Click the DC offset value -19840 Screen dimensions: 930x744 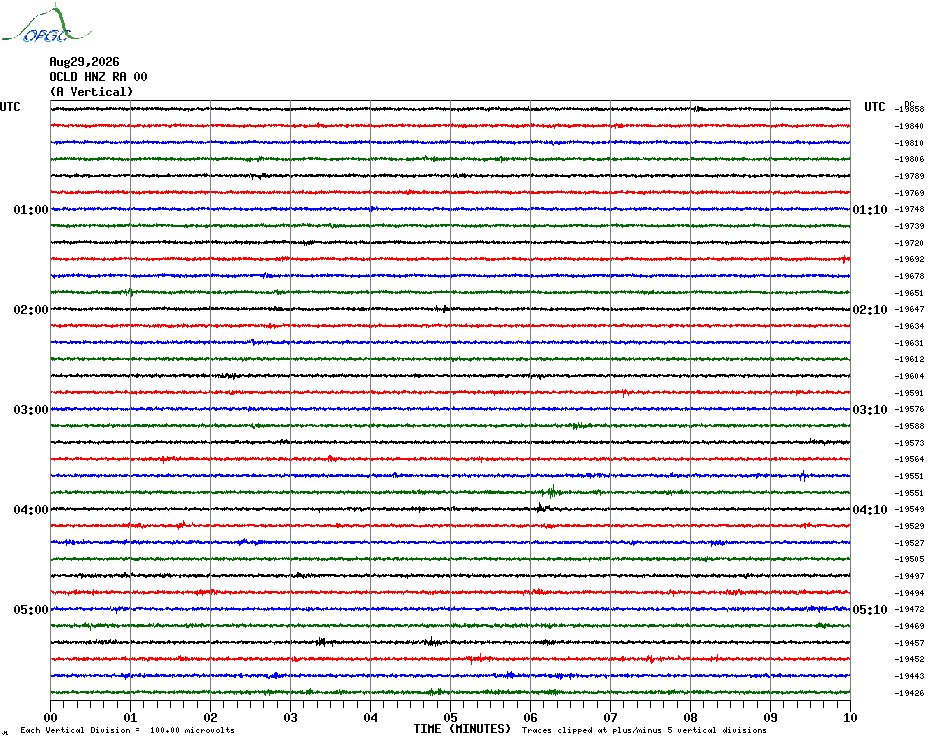click(909, 126)
